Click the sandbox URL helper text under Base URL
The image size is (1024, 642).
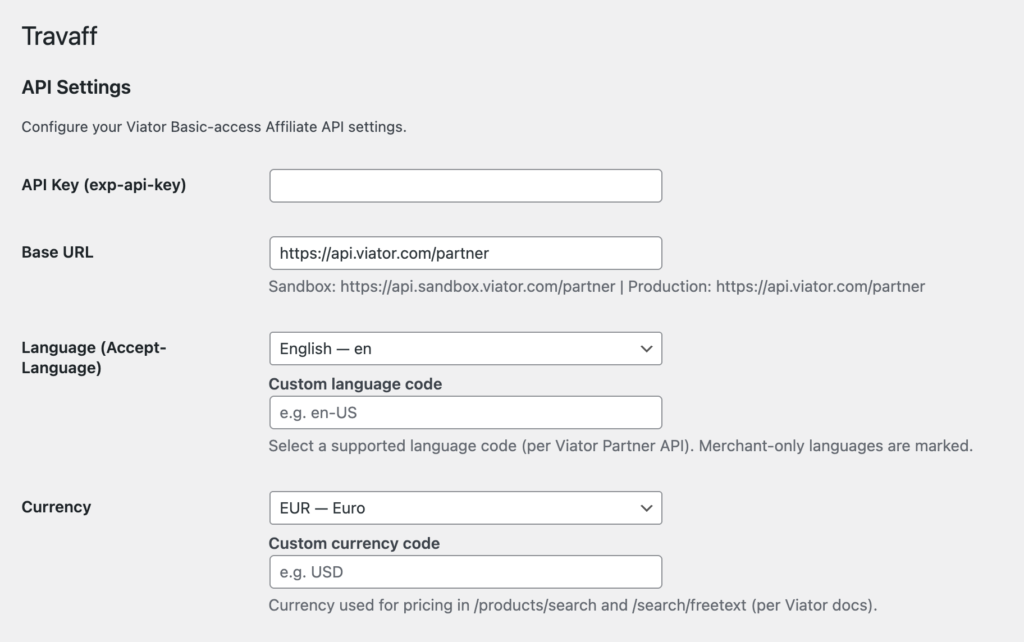click(x=597, y=285)
